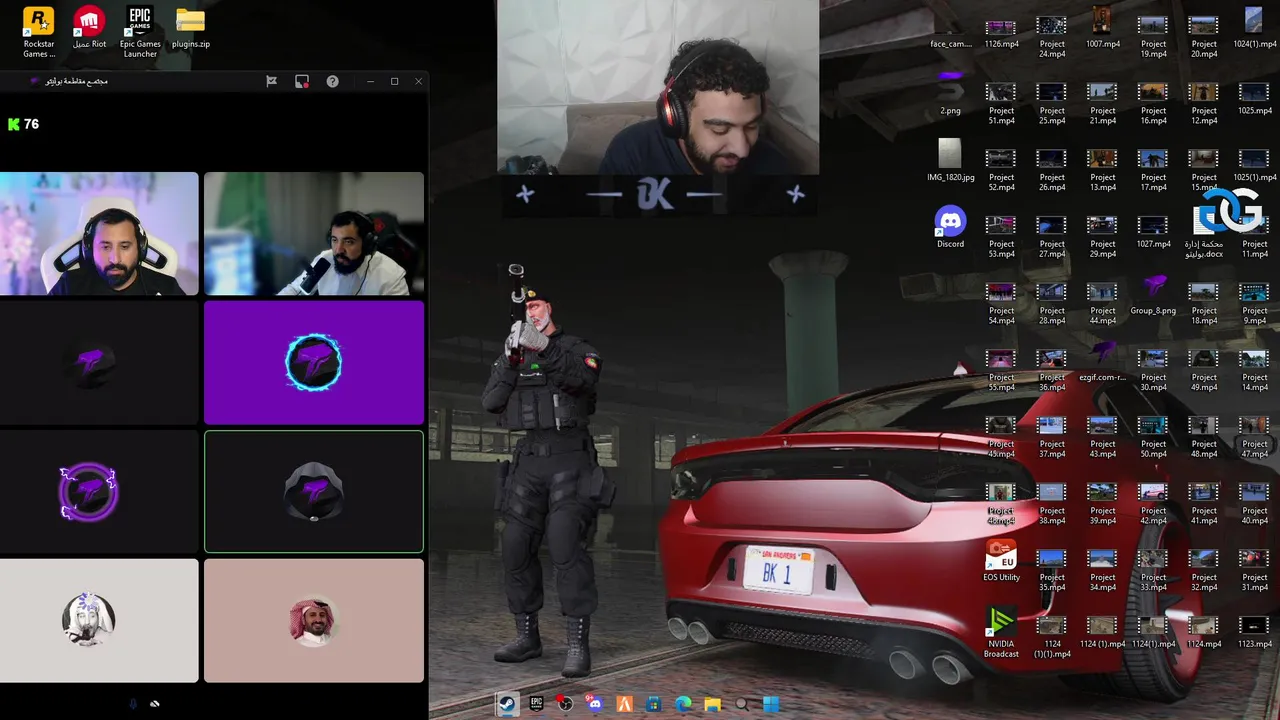Click the Epic Games icon in the taskbar
This screenshot has height=720, width=1280.
tap(536, 704)
